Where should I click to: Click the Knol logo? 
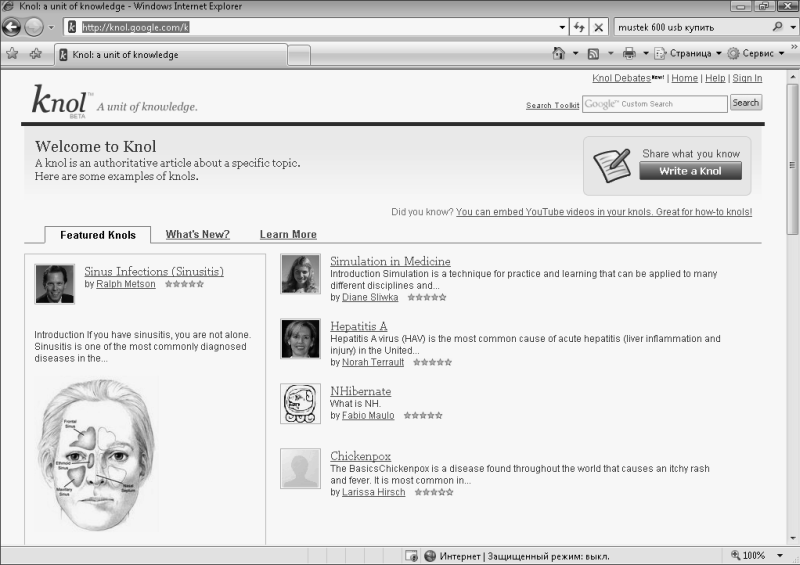coord(60,101)
